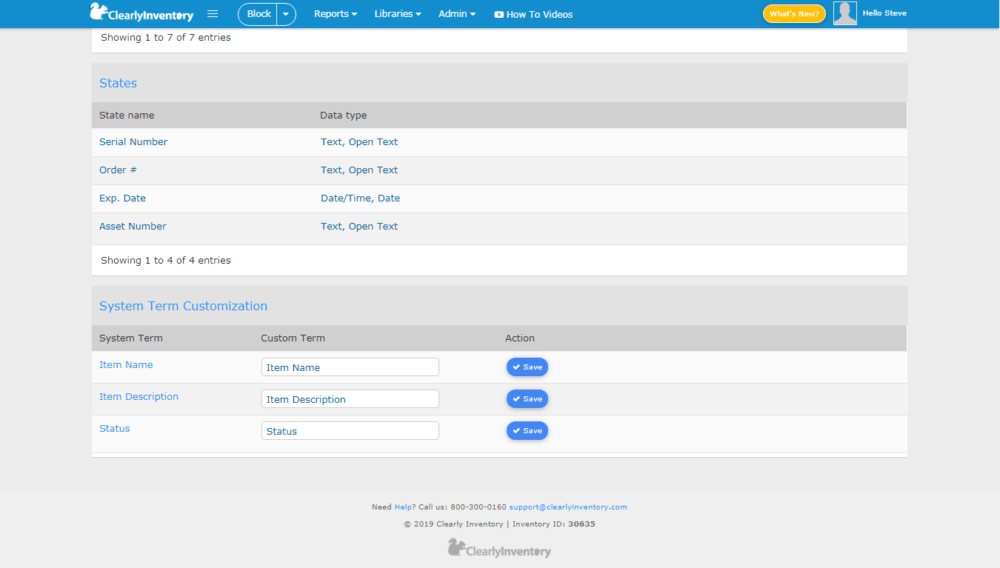This screenshot has height=568, width=1000.
Task: Open the Exp. Date state
Action: (122, 198)
